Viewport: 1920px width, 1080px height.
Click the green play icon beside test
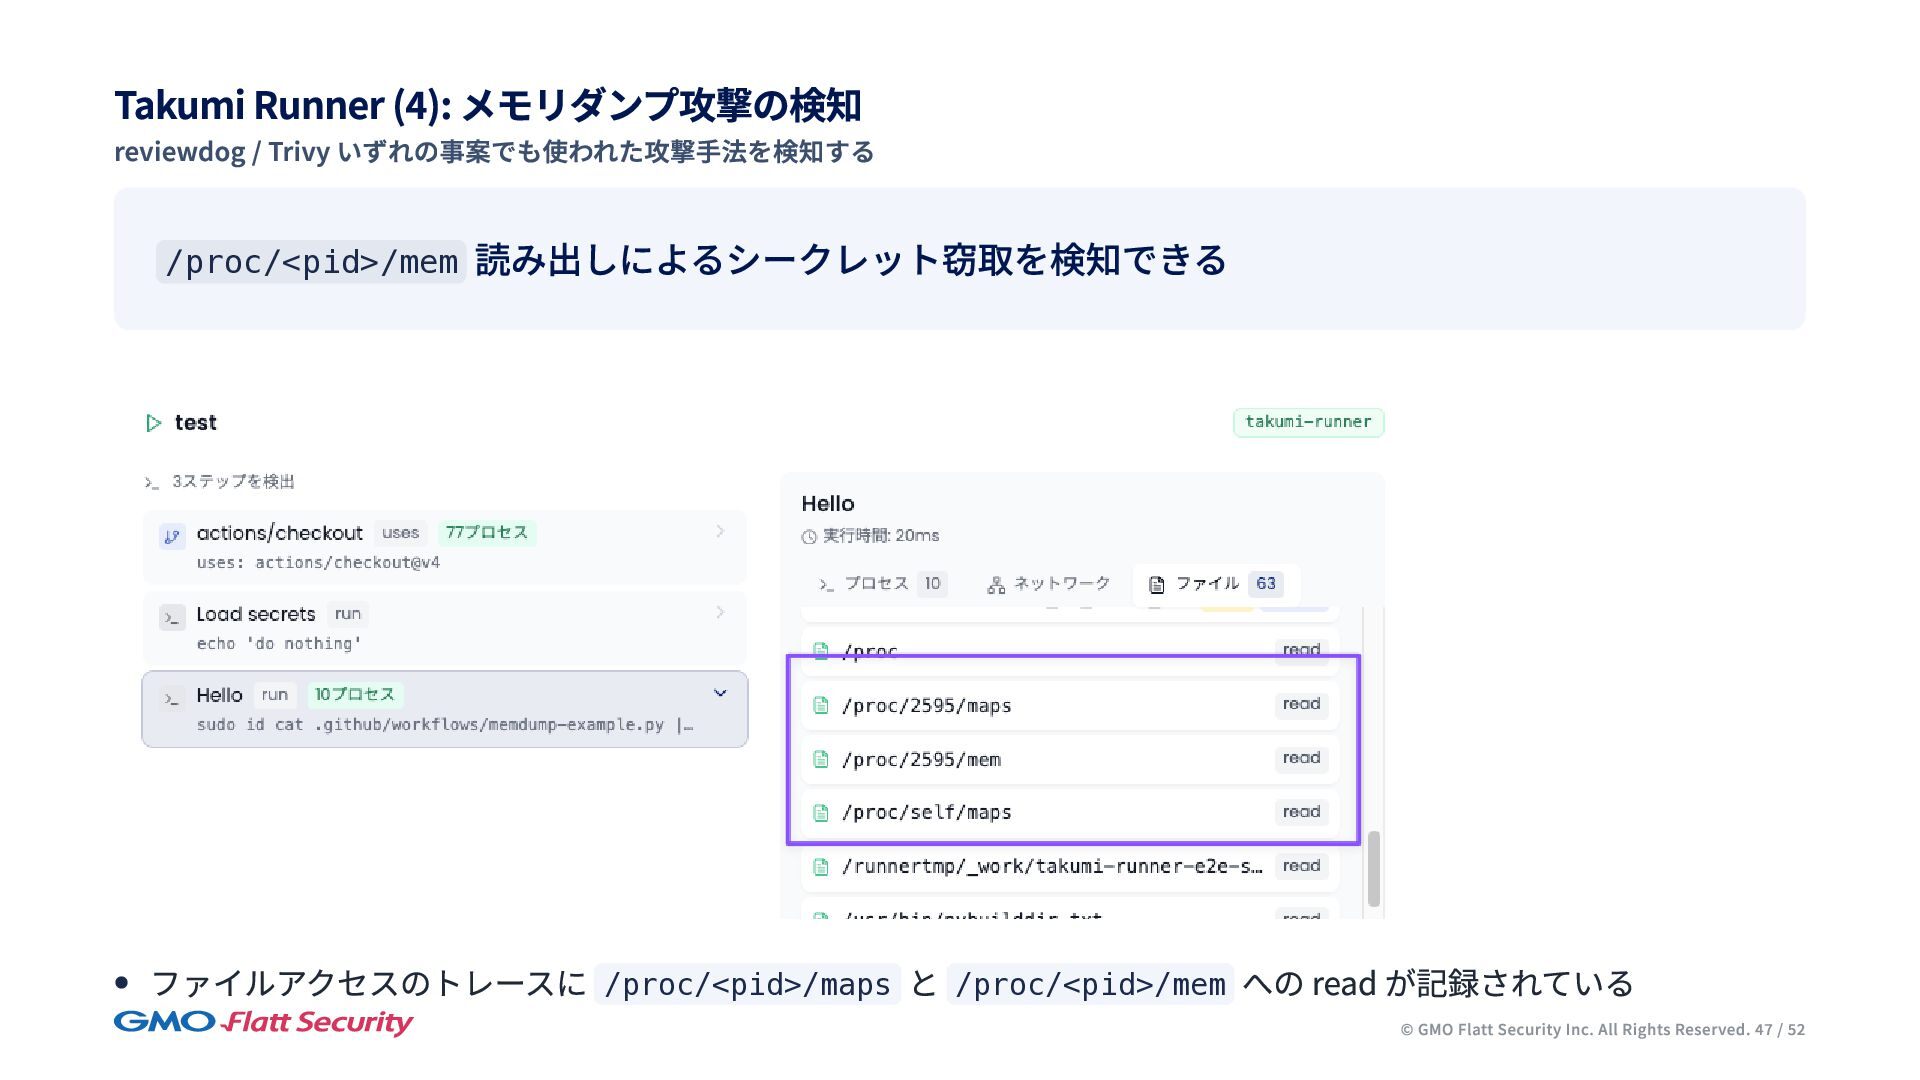[x=153, y=423]
